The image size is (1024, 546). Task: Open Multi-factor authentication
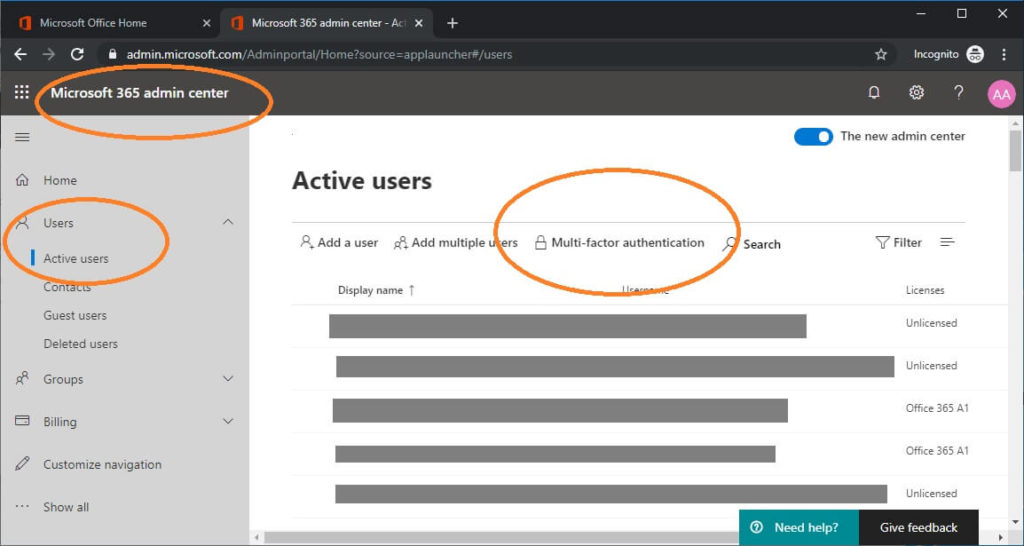click(619, 242)
